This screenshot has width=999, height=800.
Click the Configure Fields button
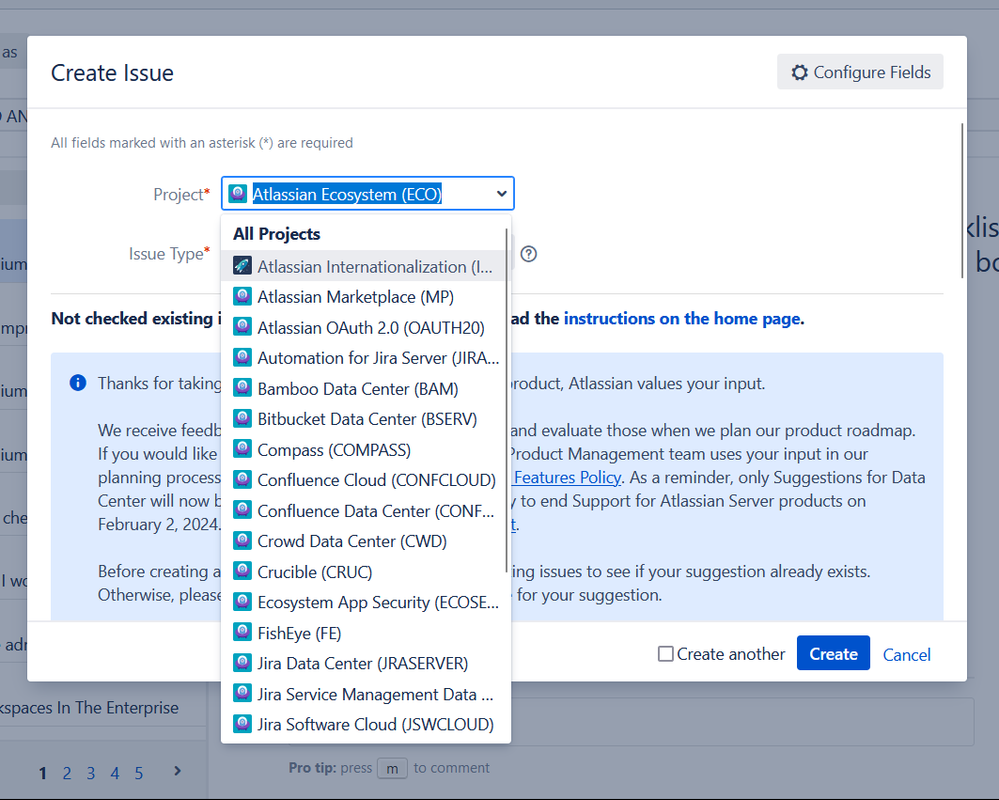coord(860,72)
